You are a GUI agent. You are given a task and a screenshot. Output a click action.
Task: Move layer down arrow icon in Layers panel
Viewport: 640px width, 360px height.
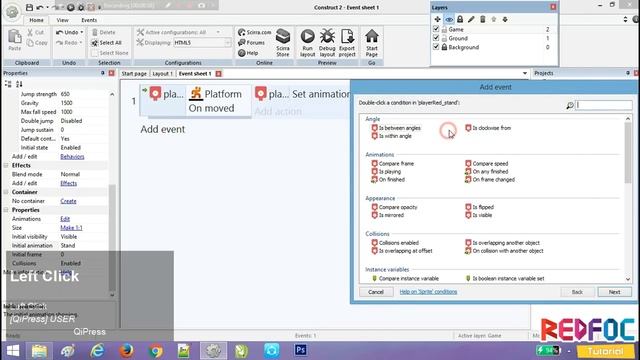click(505, 19)
